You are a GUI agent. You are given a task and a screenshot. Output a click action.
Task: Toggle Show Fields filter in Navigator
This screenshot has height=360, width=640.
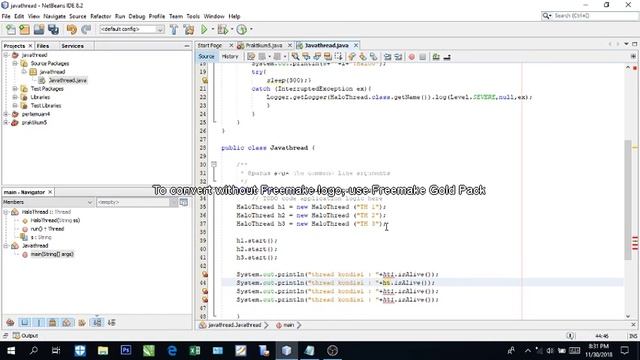[x=25, y=322]
